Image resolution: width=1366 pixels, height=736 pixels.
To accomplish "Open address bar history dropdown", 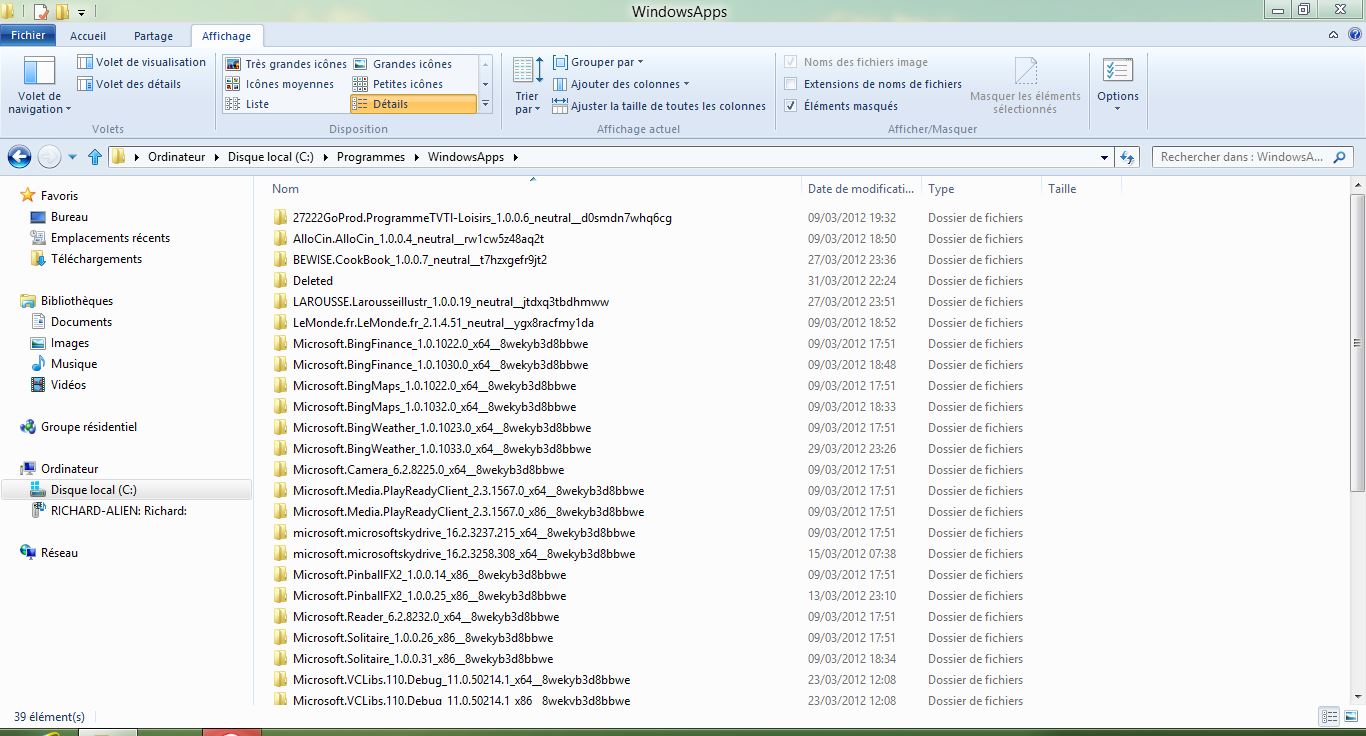I will (x=1104, y=157).
